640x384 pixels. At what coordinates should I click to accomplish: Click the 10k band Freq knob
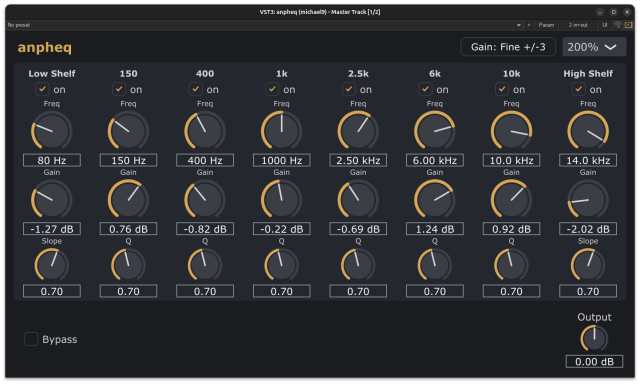pos(511,131)
